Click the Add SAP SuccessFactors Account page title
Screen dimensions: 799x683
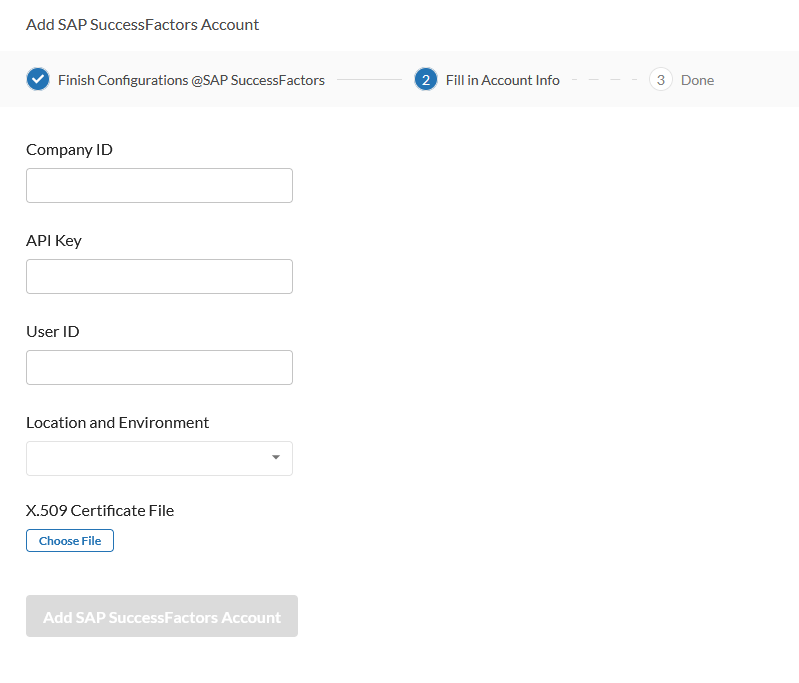pyautogui.click(x=142, y=24)
